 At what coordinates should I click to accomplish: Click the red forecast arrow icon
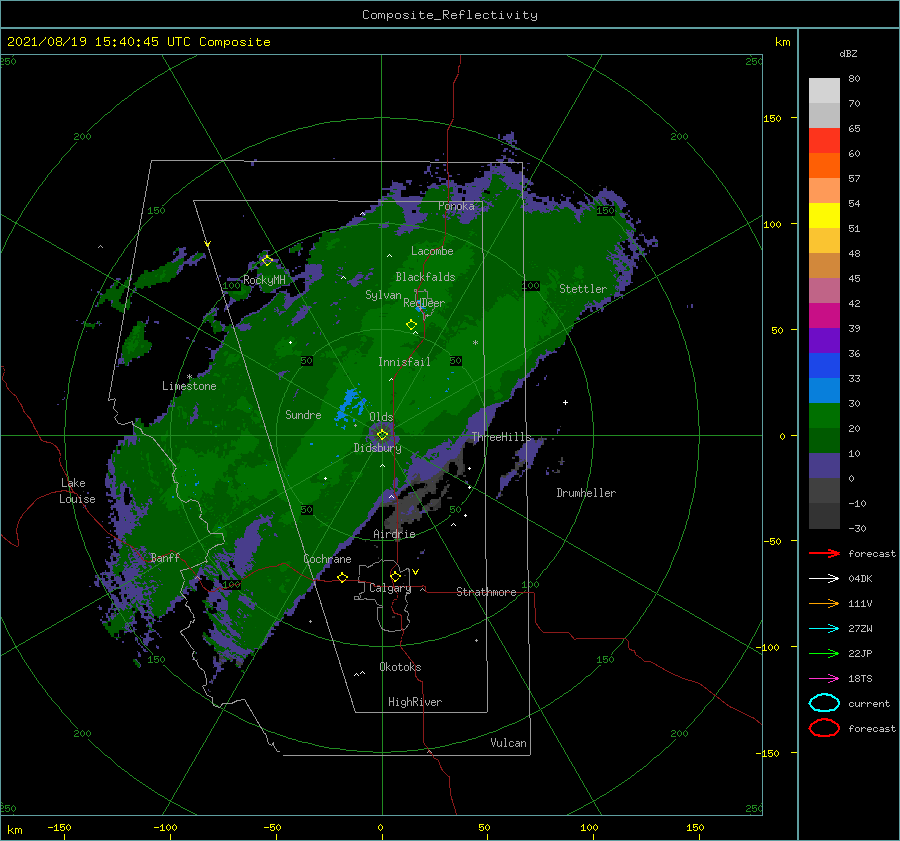(824, 553)
